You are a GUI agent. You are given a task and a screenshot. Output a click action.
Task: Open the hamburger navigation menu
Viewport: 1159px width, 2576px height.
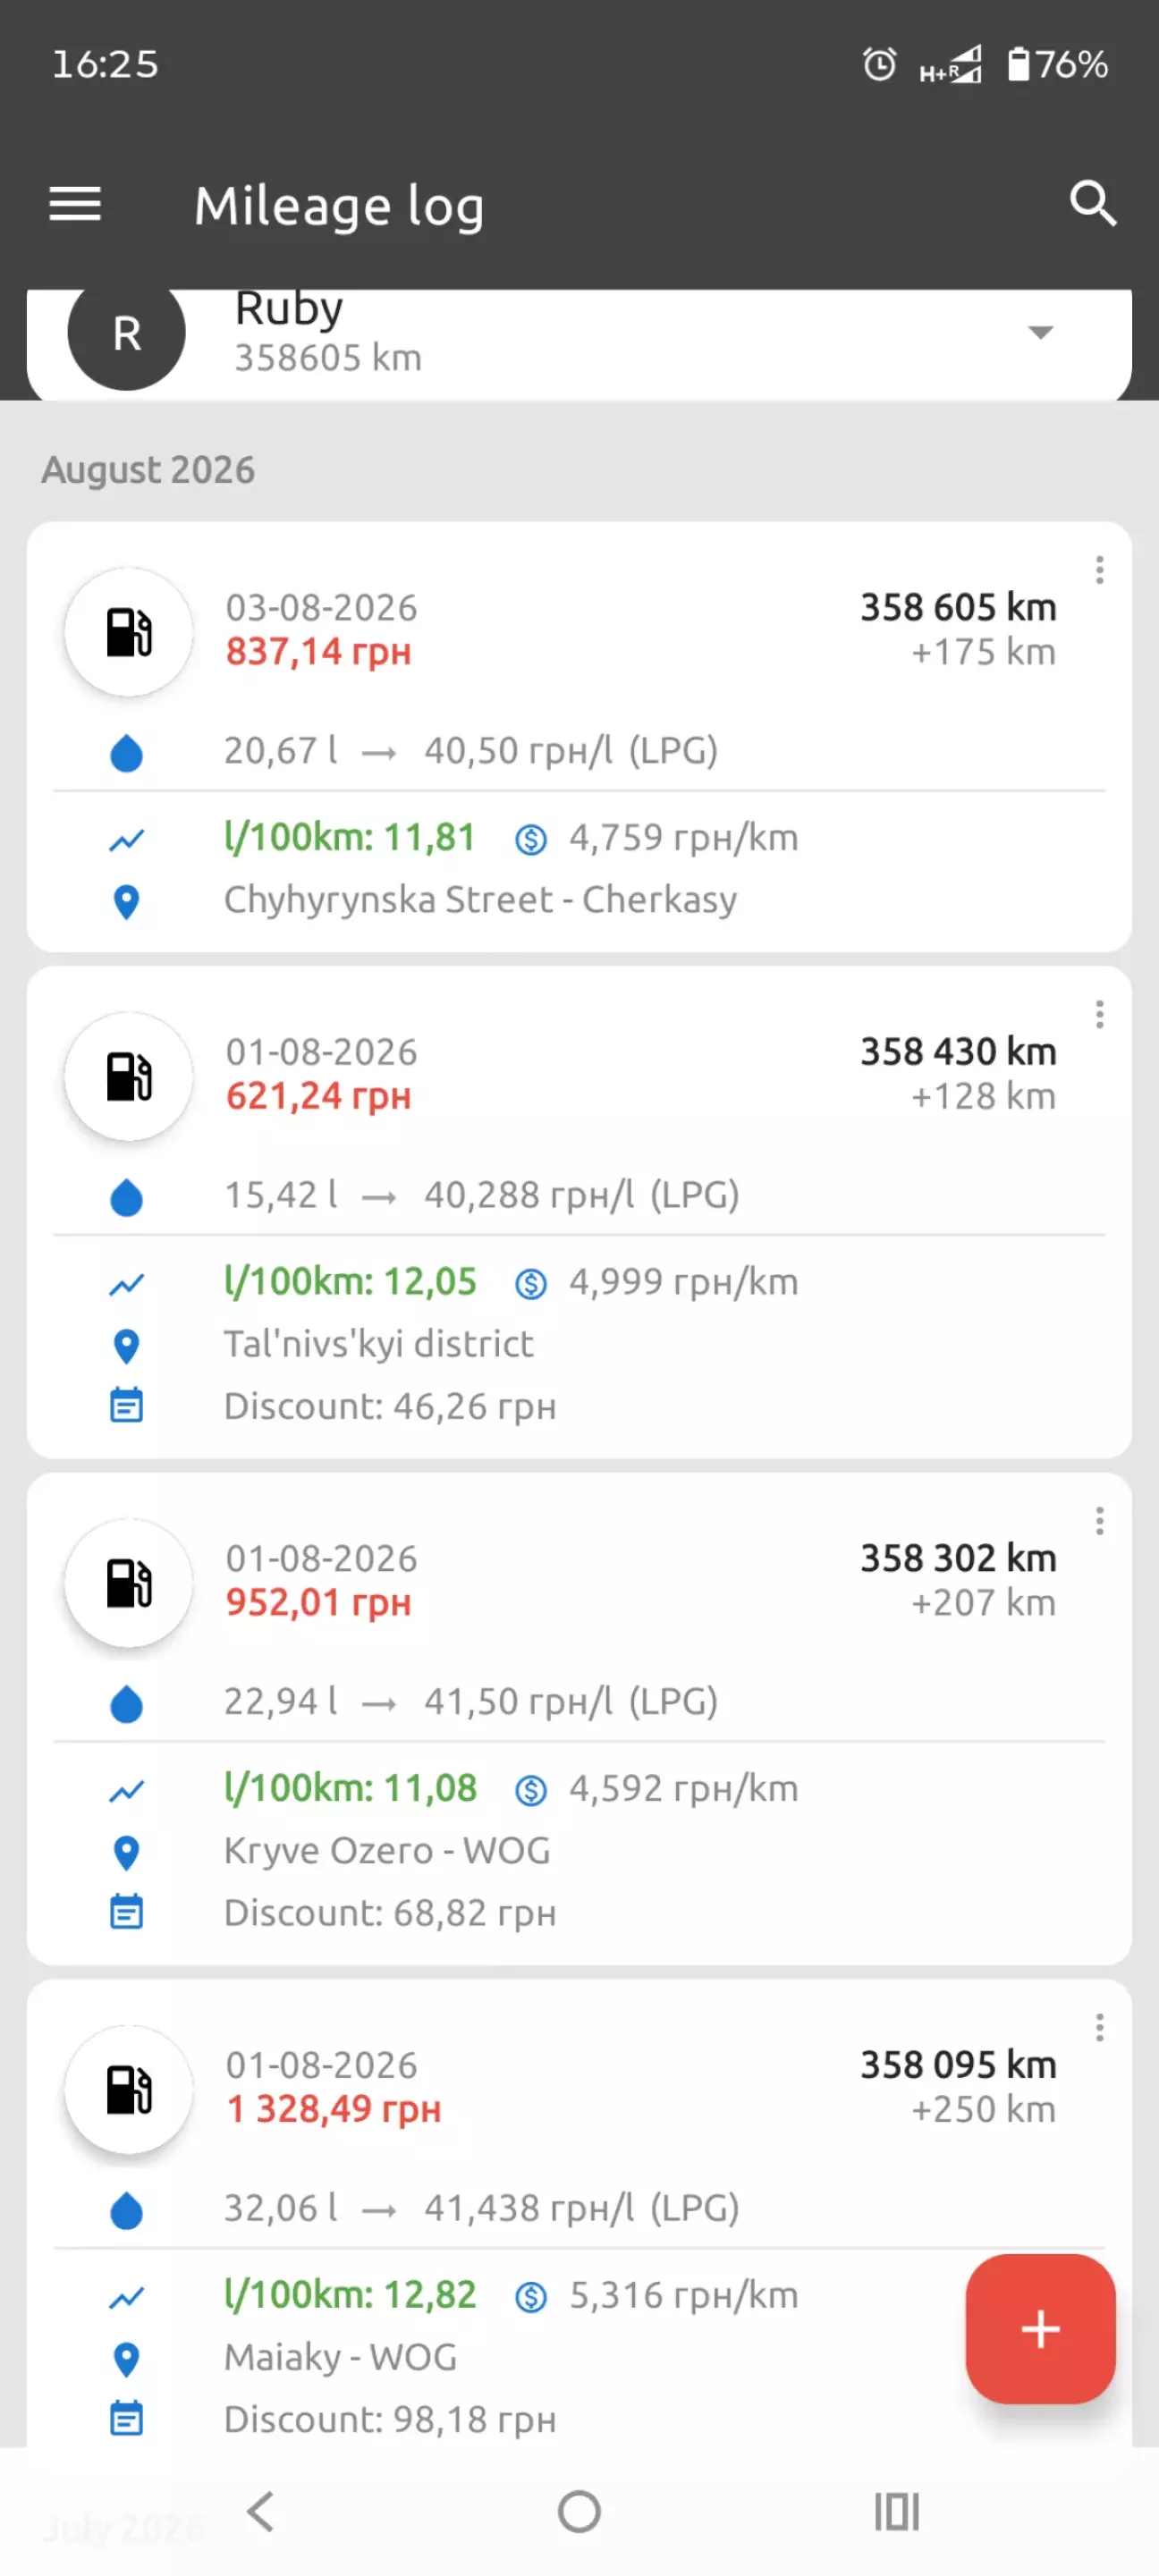pyautogui.click(x=75, y=205)
